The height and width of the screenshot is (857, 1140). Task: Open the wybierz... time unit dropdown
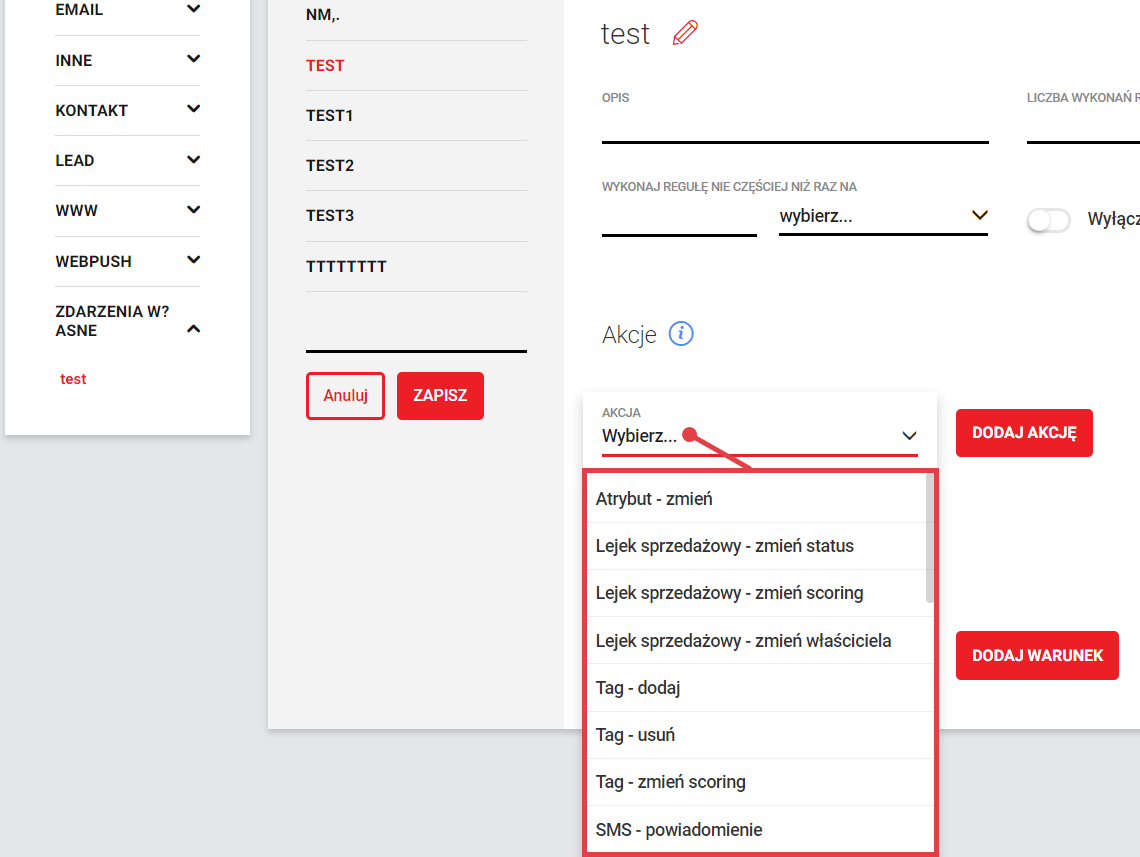pyautogui.click(x=882, y=216)
